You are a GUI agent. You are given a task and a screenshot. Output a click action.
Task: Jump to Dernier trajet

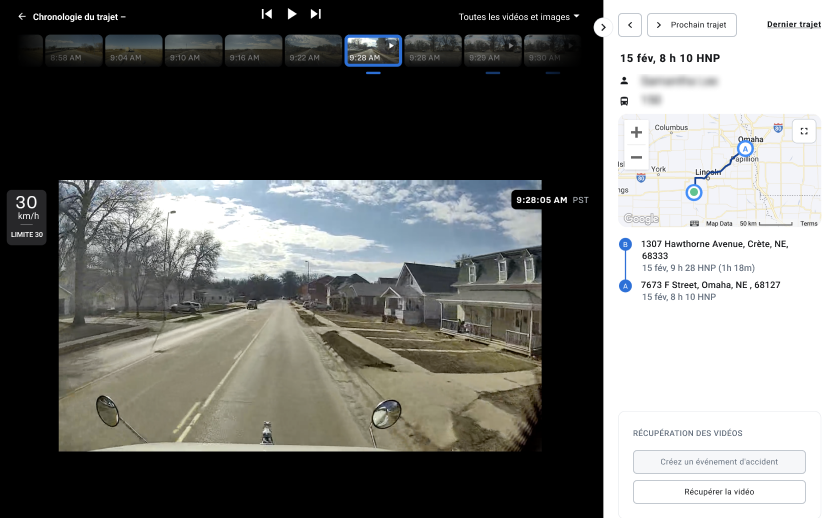pos(793,25)
